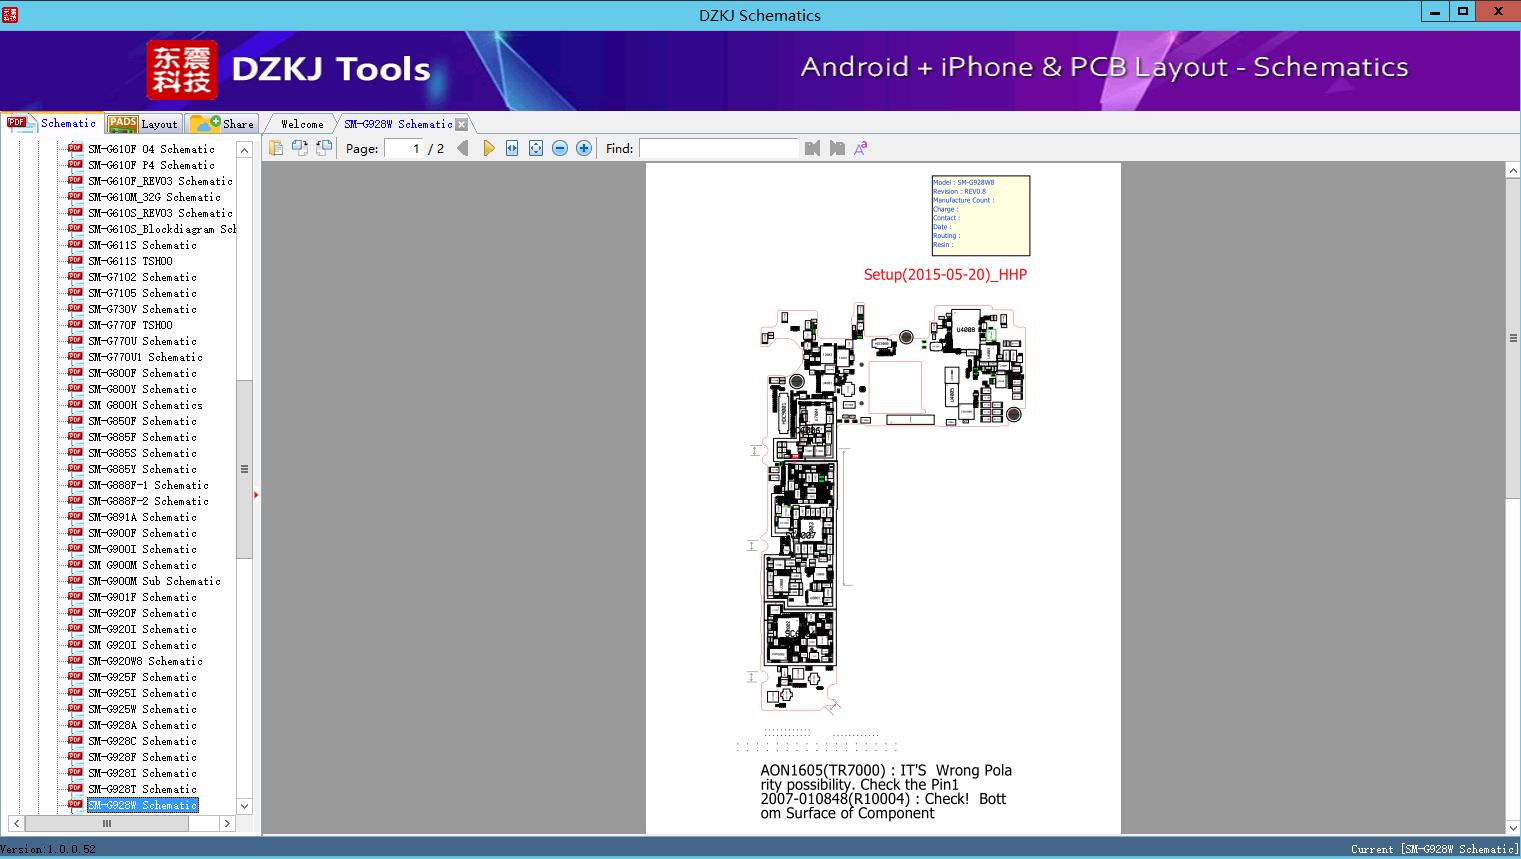Image resolution: width=1521 pixels, height=859 pixels.
Task: Open SM-G7102 Schematic
Action: [142, 277]
